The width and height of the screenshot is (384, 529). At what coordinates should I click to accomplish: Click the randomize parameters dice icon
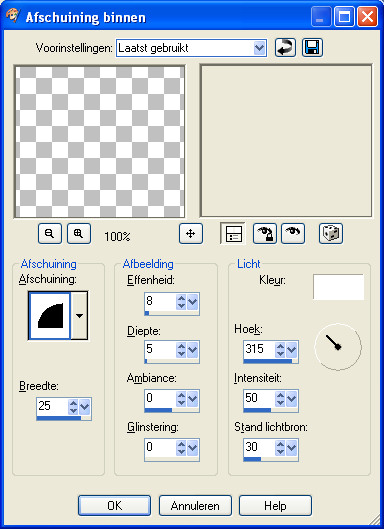[331, 233]
